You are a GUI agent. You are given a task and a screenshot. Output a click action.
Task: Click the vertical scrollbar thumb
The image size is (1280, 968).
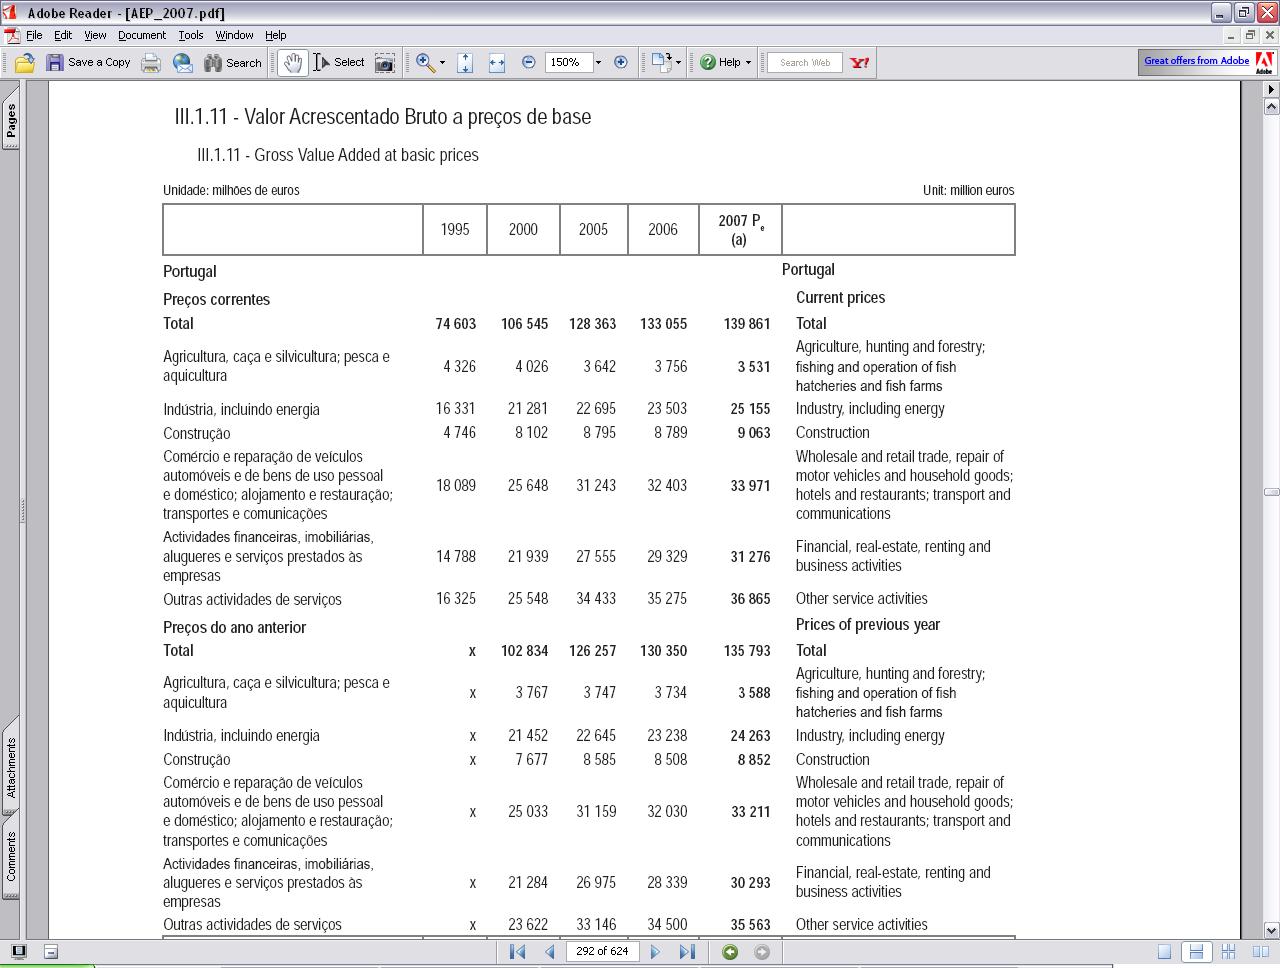pyautogui.click(x=1271, y=492)
